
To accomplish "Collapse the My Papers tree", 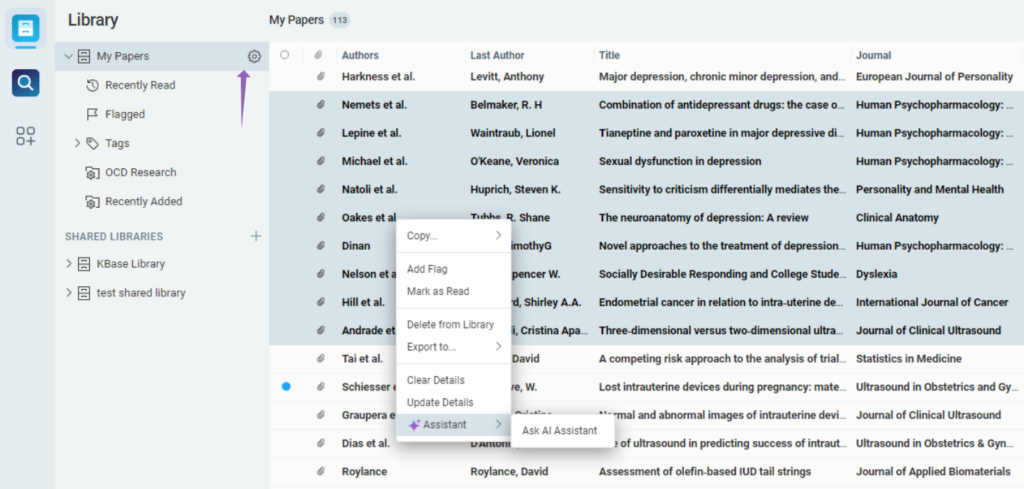I will (68, 57).
